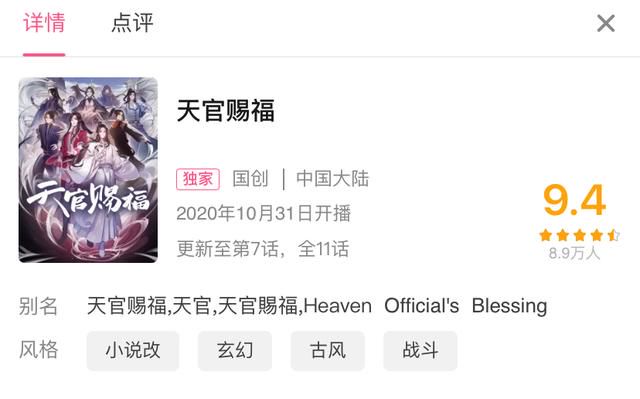Click the third rating star
The image size is (640, 399).
pyautogui.click(x=580, y=235)
